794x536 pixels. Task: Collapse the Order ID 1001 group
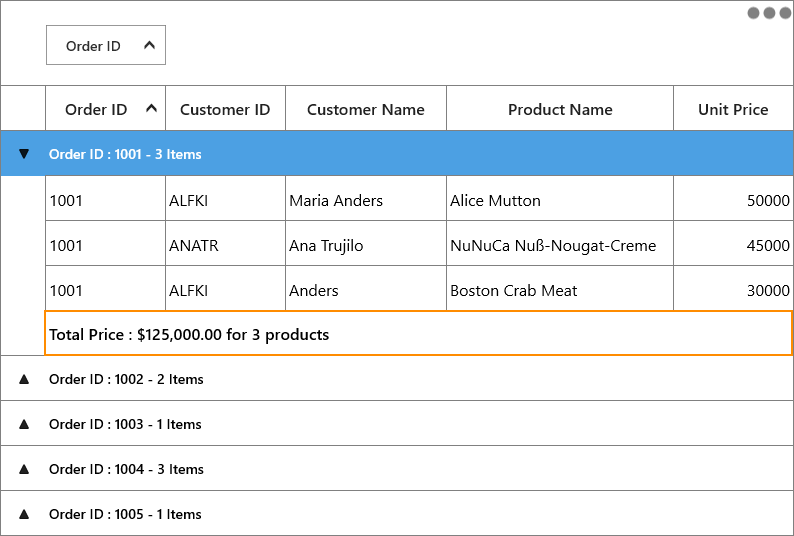click(x=24, y=154)
